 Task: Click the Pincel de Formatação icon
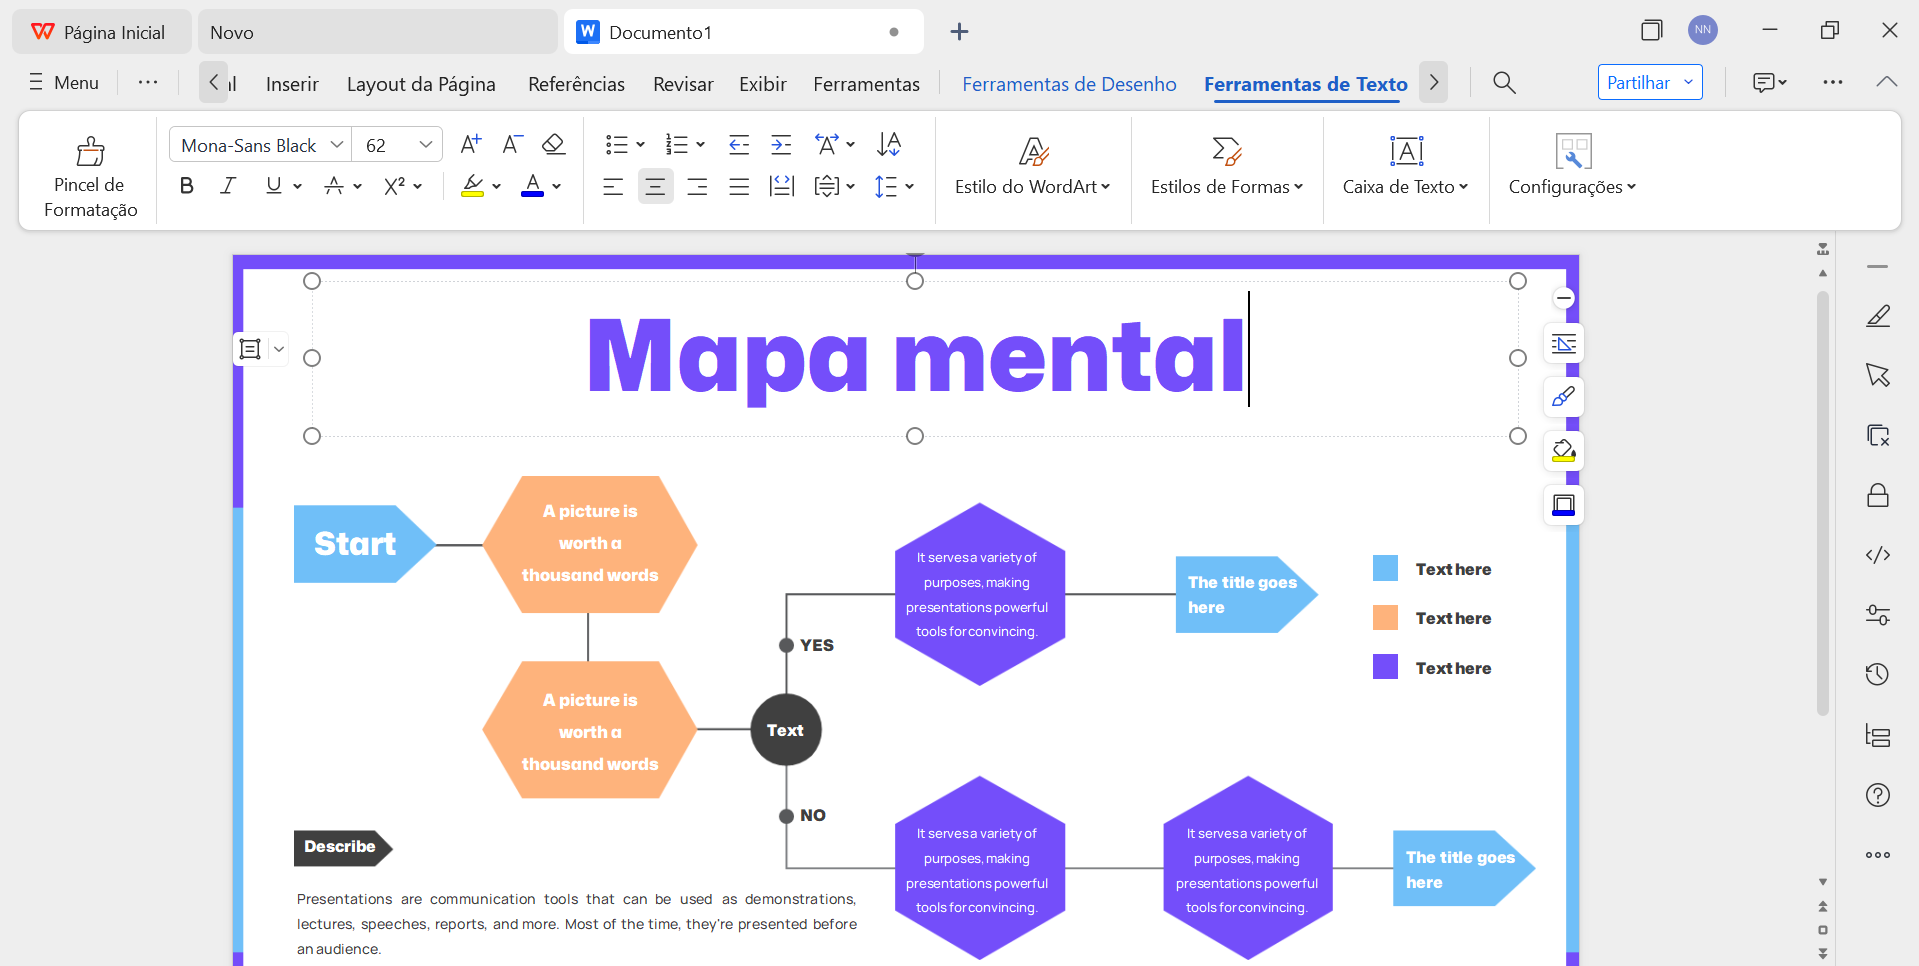click(90, 151)
